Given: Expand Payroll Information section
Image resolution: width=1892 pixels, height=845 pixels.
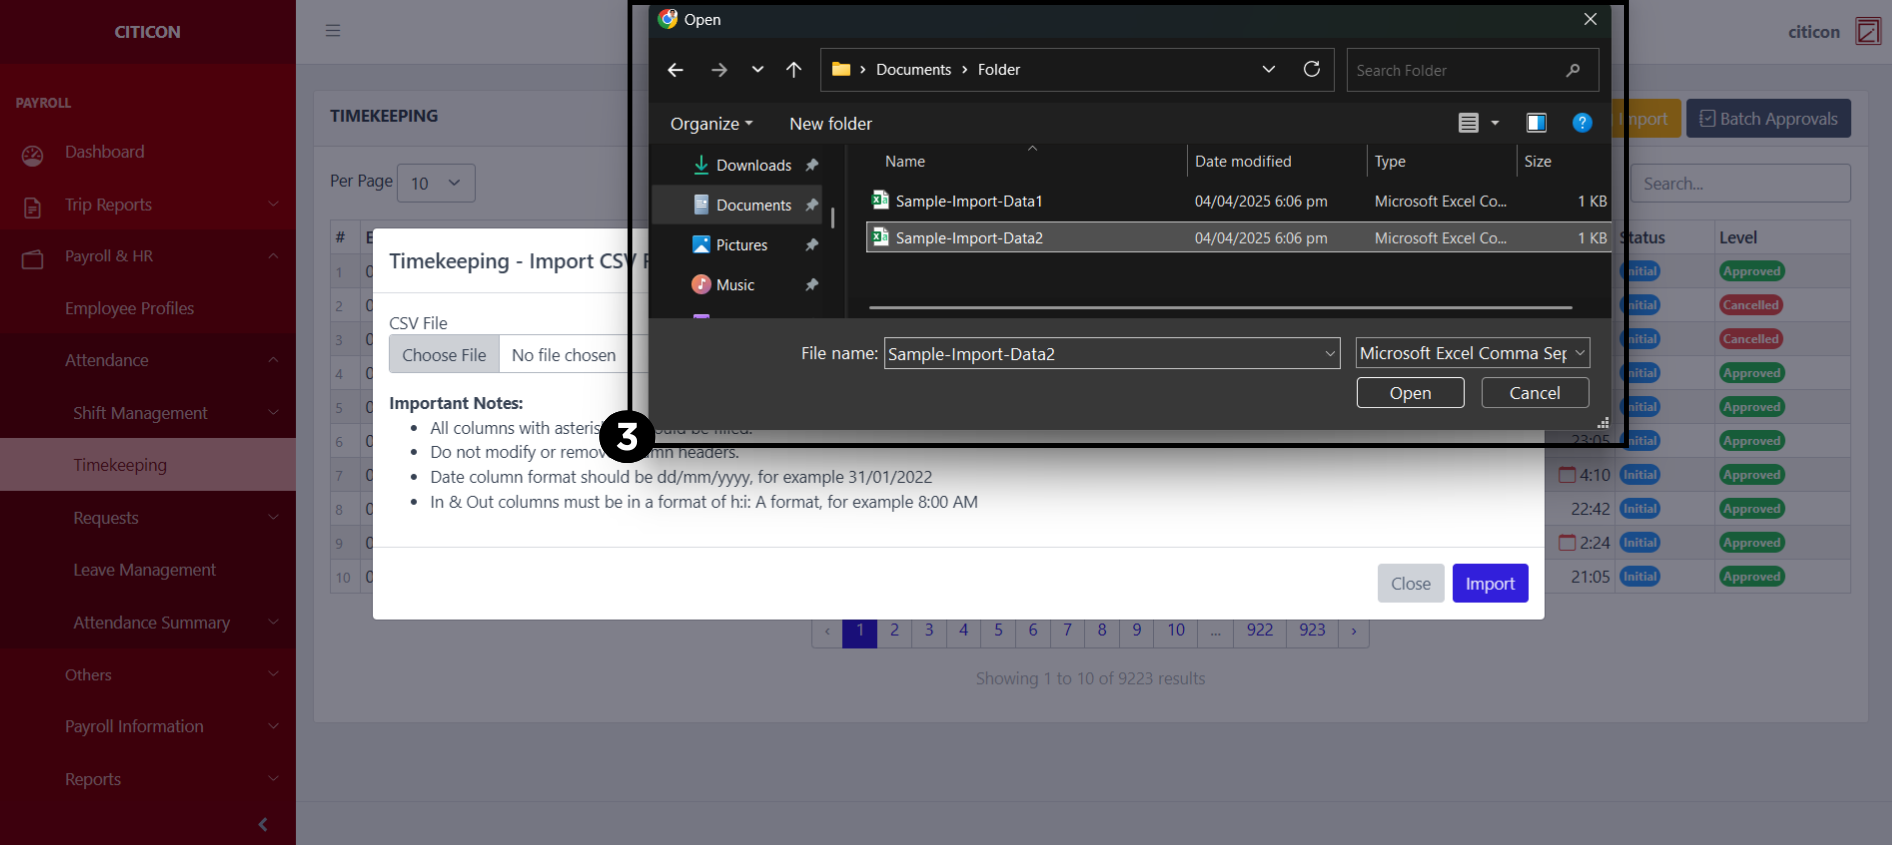Looking at the screenshot, I should [148, 727].
